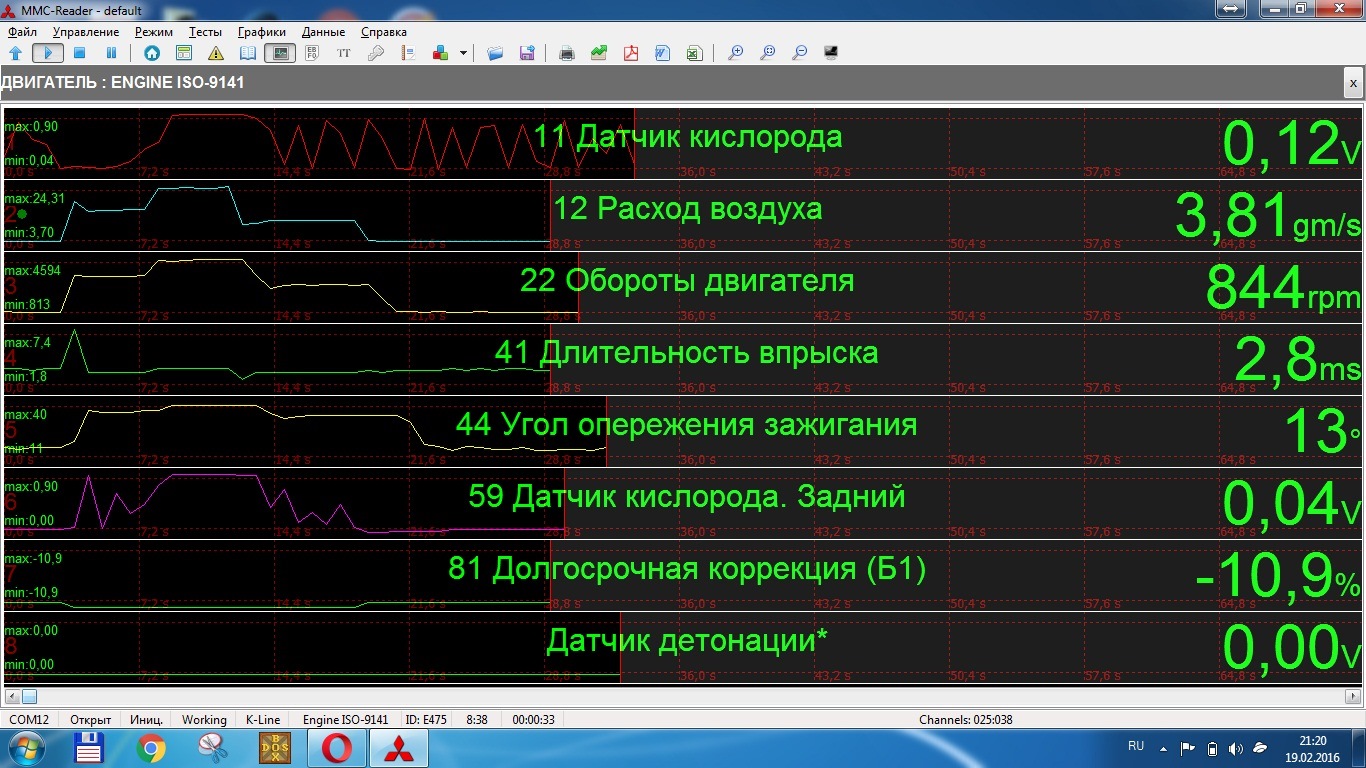This screenshot has width=1366, height=768.
Task: Click the play button in the toolbar
Action: [47, 53]
